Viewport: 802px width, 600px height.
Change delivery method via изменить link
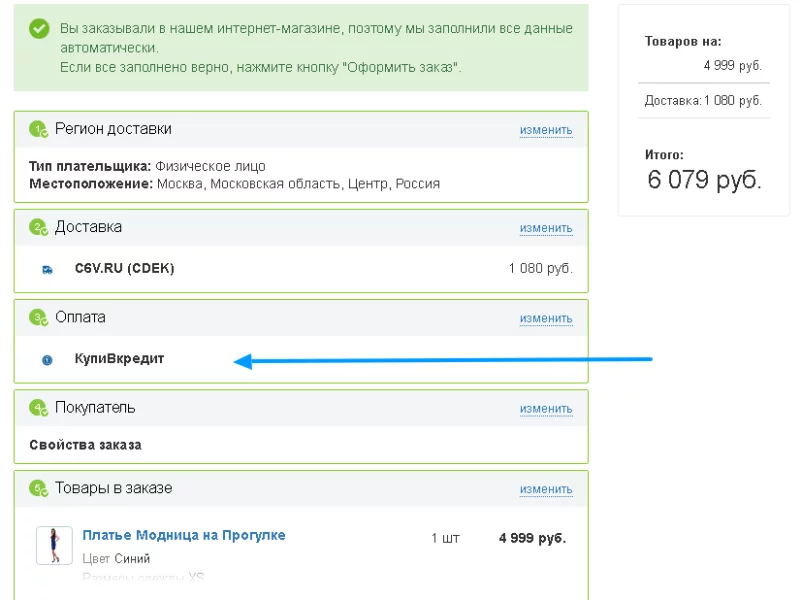click(x=545, y=228)
